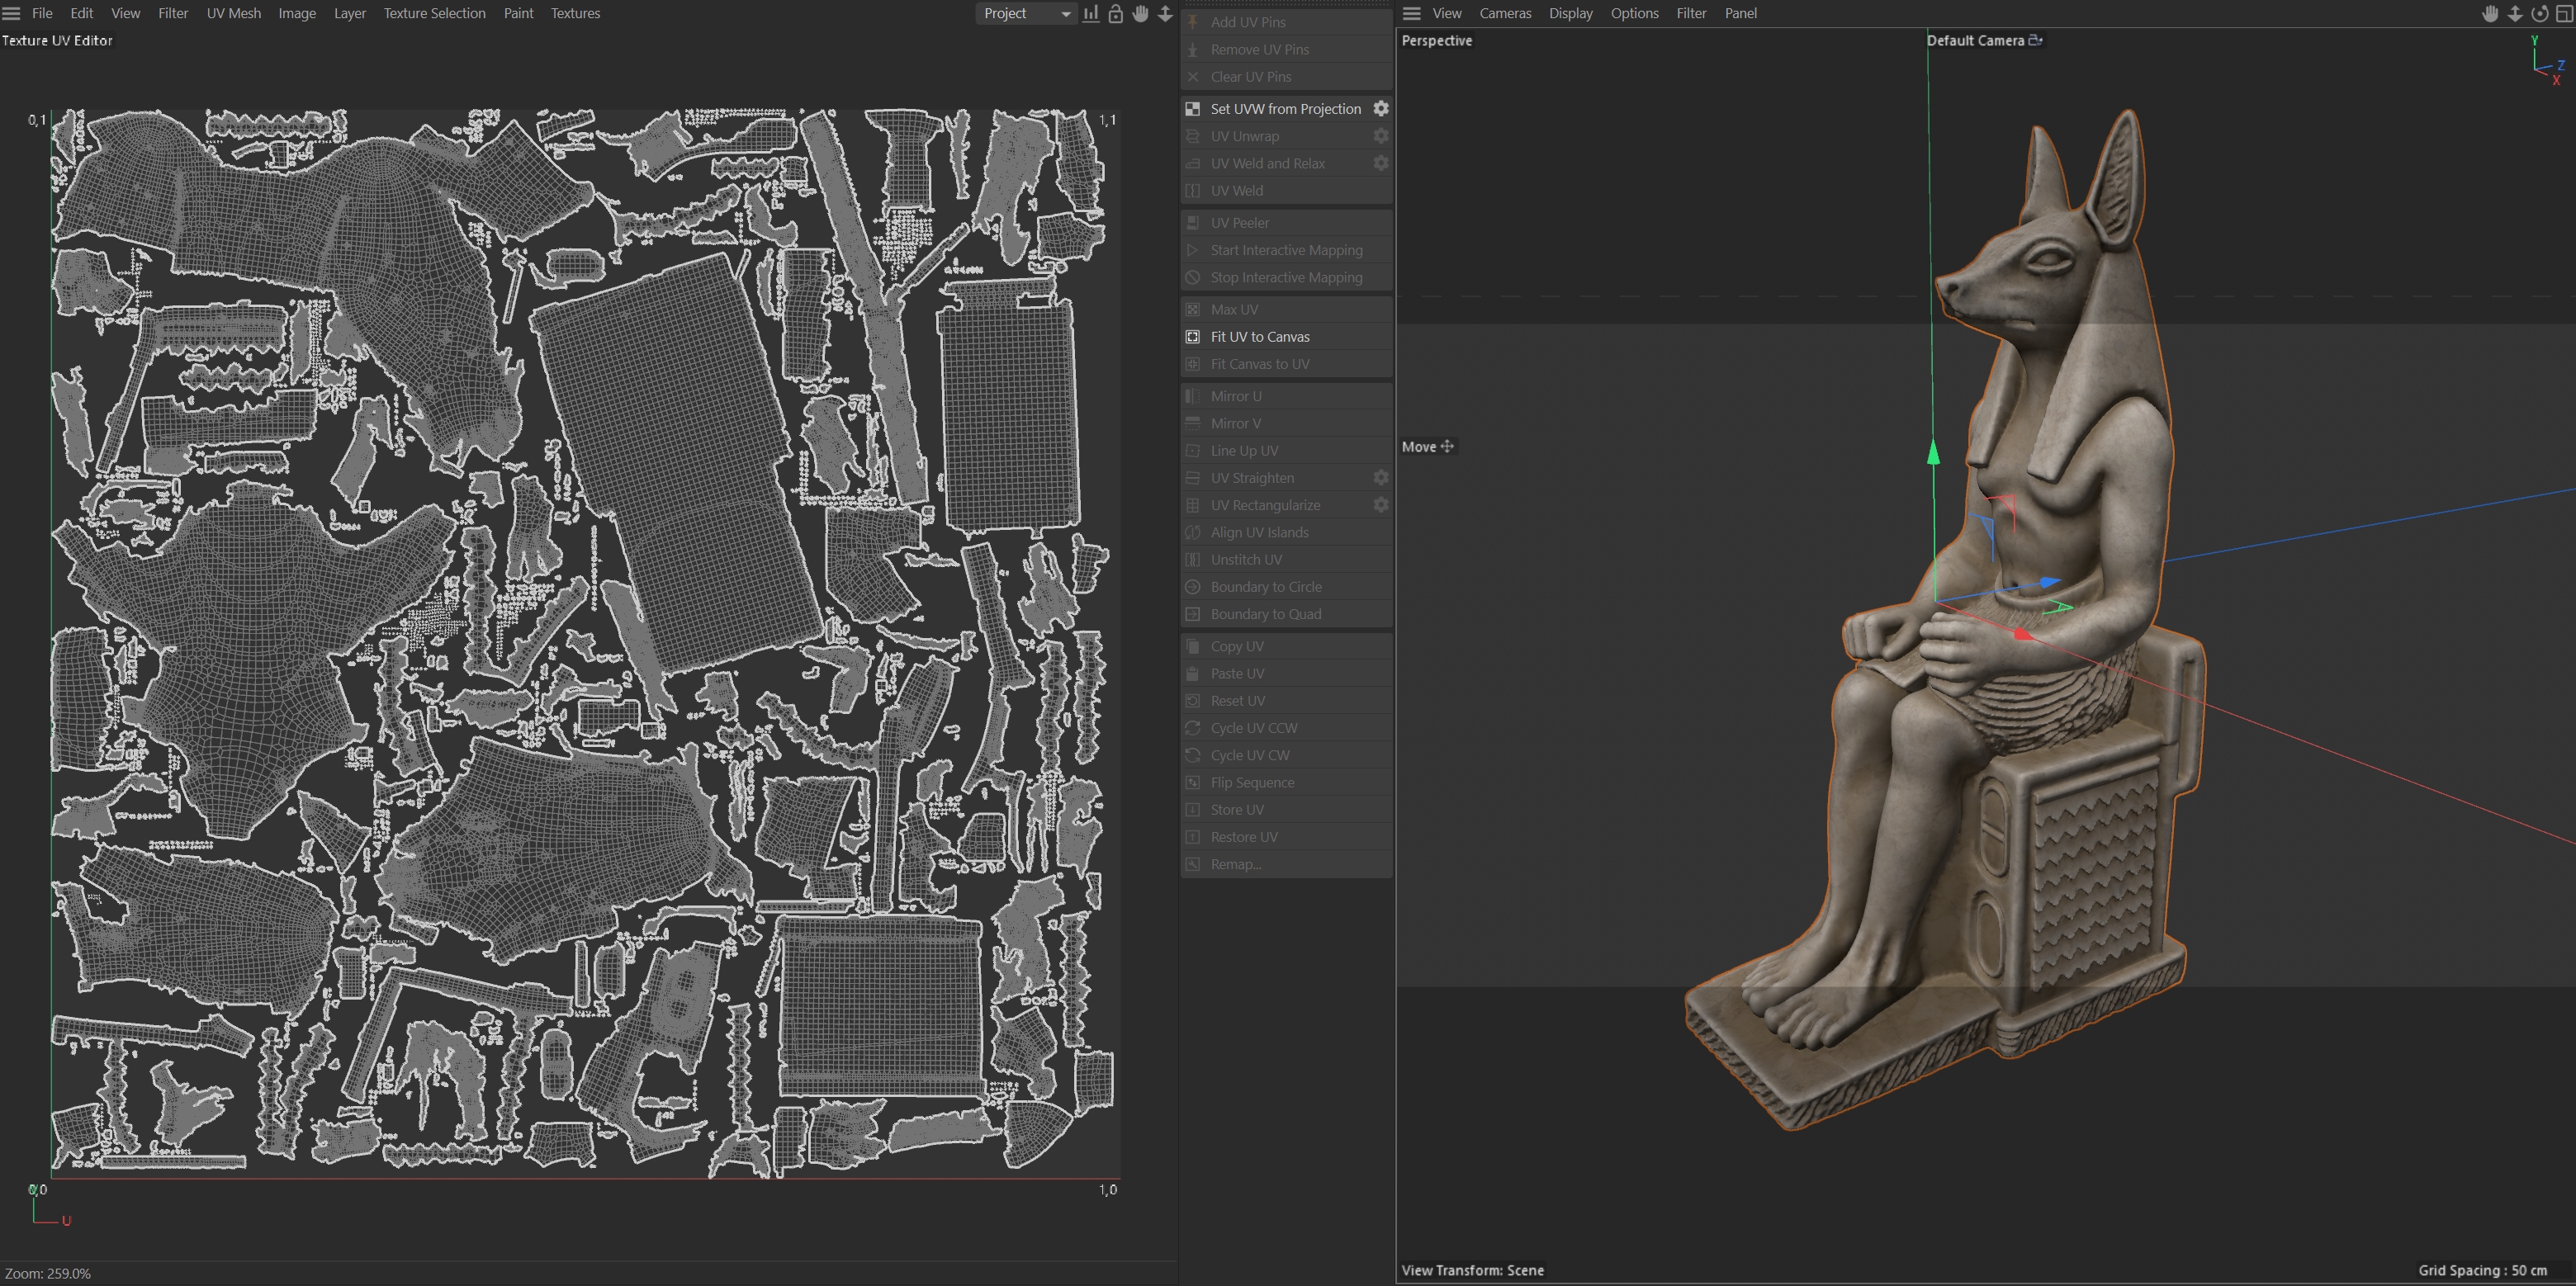Screen dimensions: 2576x1286
Task: Toggle the viewport maximize layout icon
Action: pos(2564,13)
